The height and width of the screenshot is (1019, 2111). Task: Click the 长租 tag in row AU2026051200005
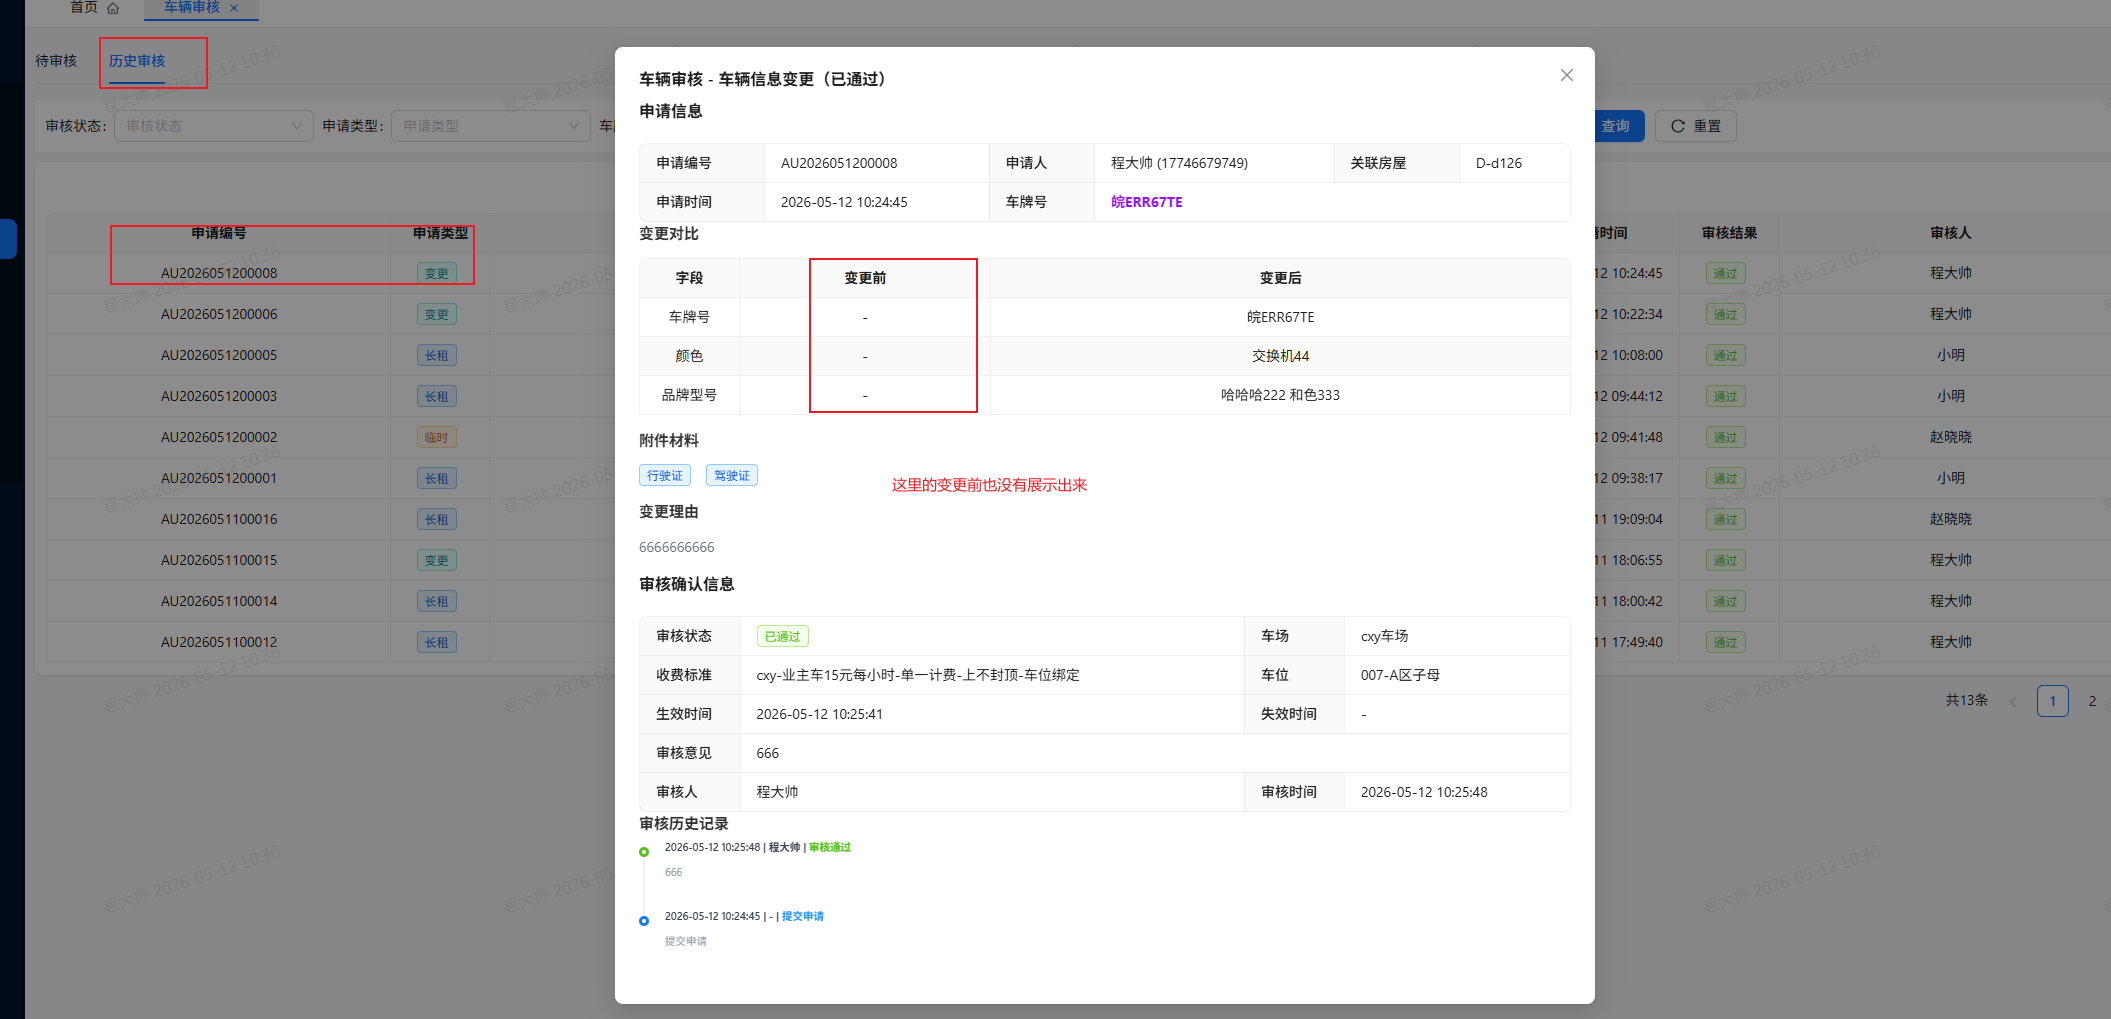(x=437, y=355)
